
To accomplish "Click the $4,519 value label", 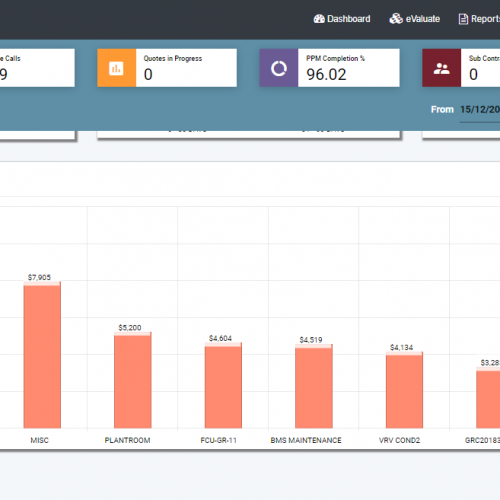I will [311, 340].
